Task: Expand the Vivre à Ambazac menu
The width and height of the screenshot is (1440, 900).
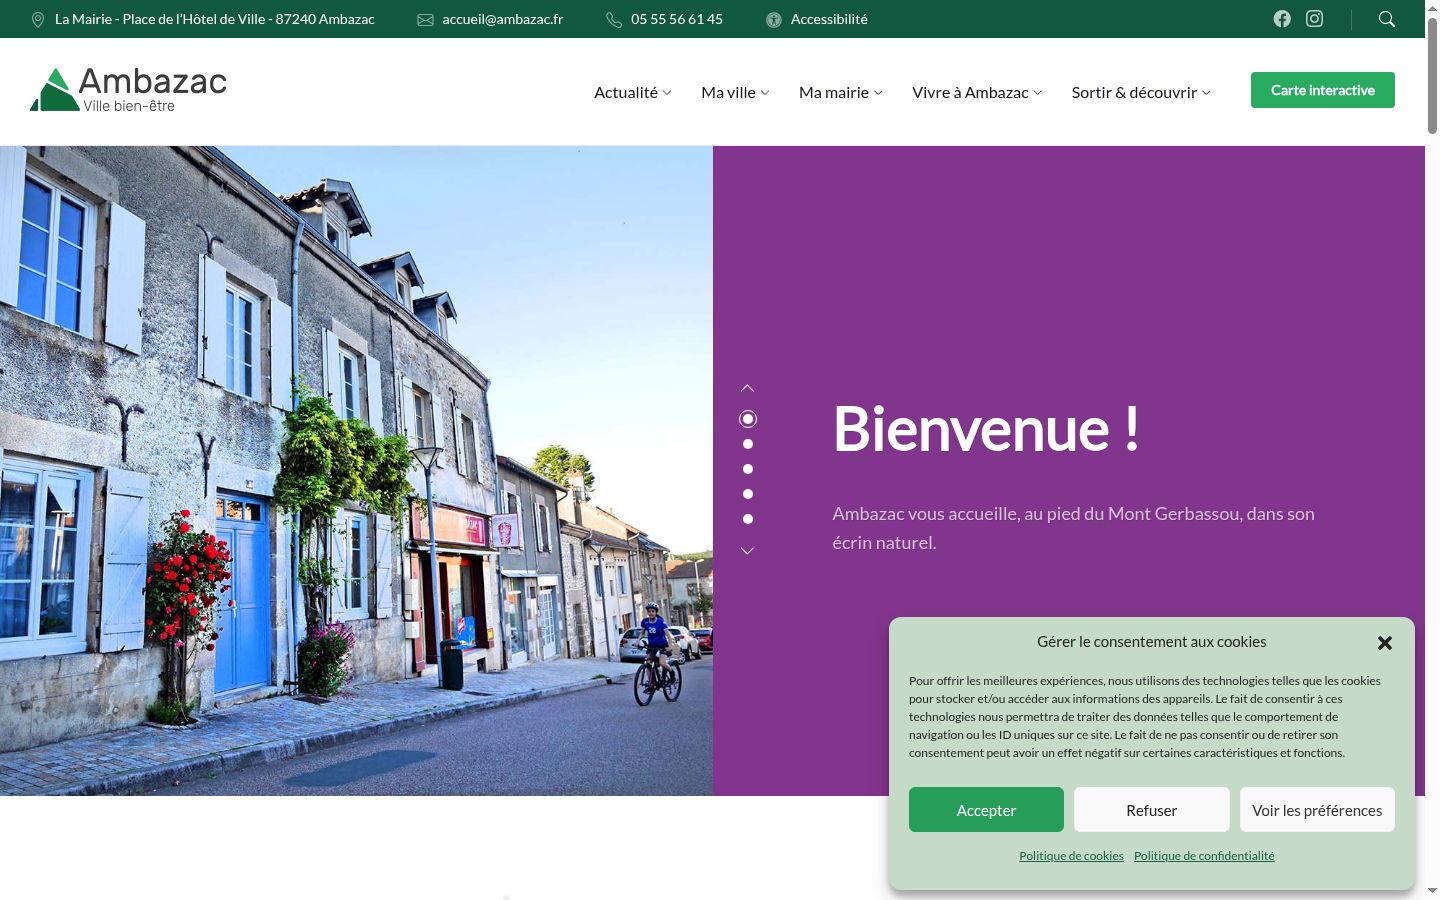Action: tap(977, 92)
